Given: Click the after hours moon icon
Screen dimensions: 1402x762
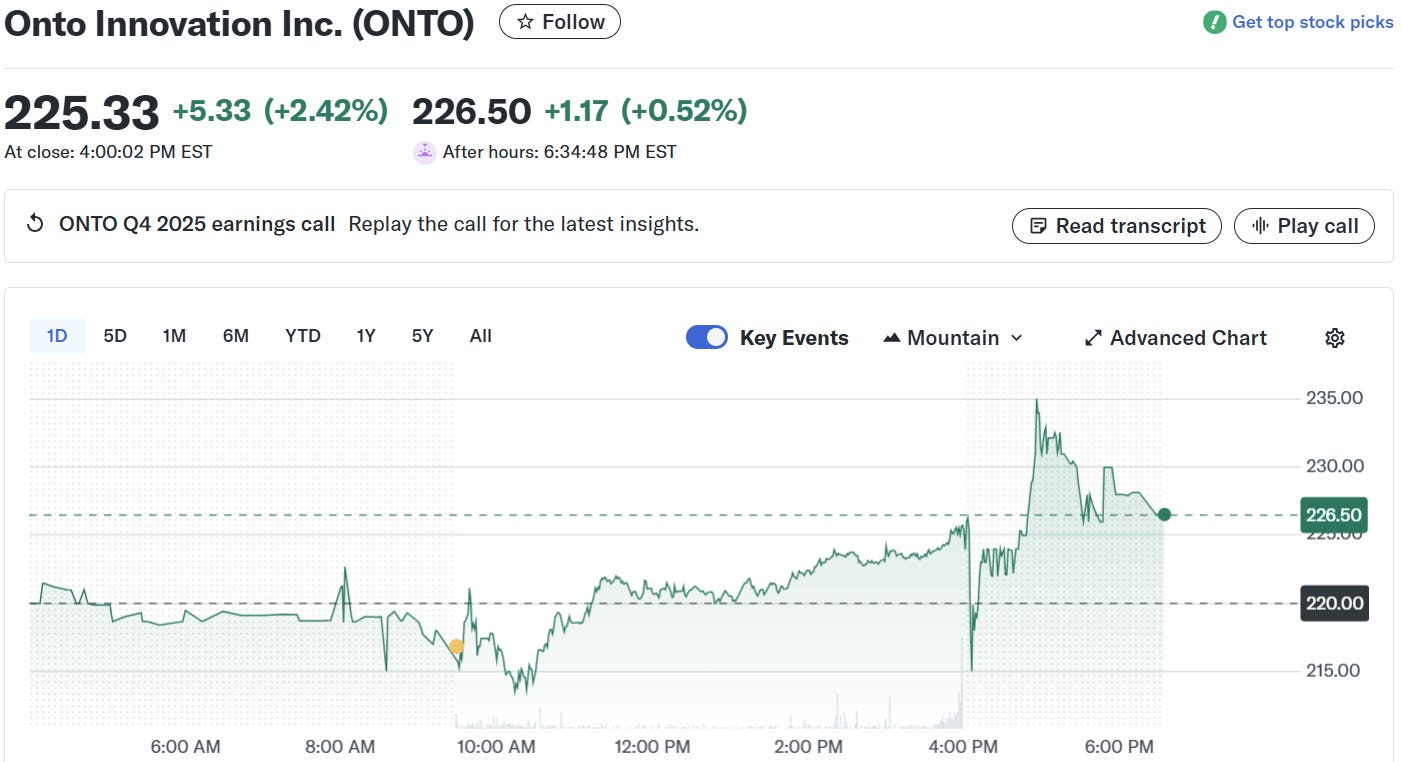Looking at the screenshot, I should (425, 152).
